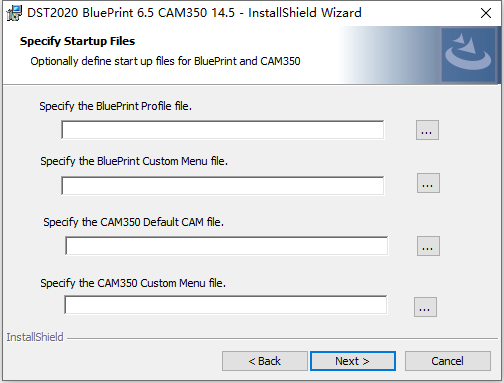This screenshot has height=383, width=504.
Task: Browse for the BluePrint Custom Menu file
Action: click(428, 183)
